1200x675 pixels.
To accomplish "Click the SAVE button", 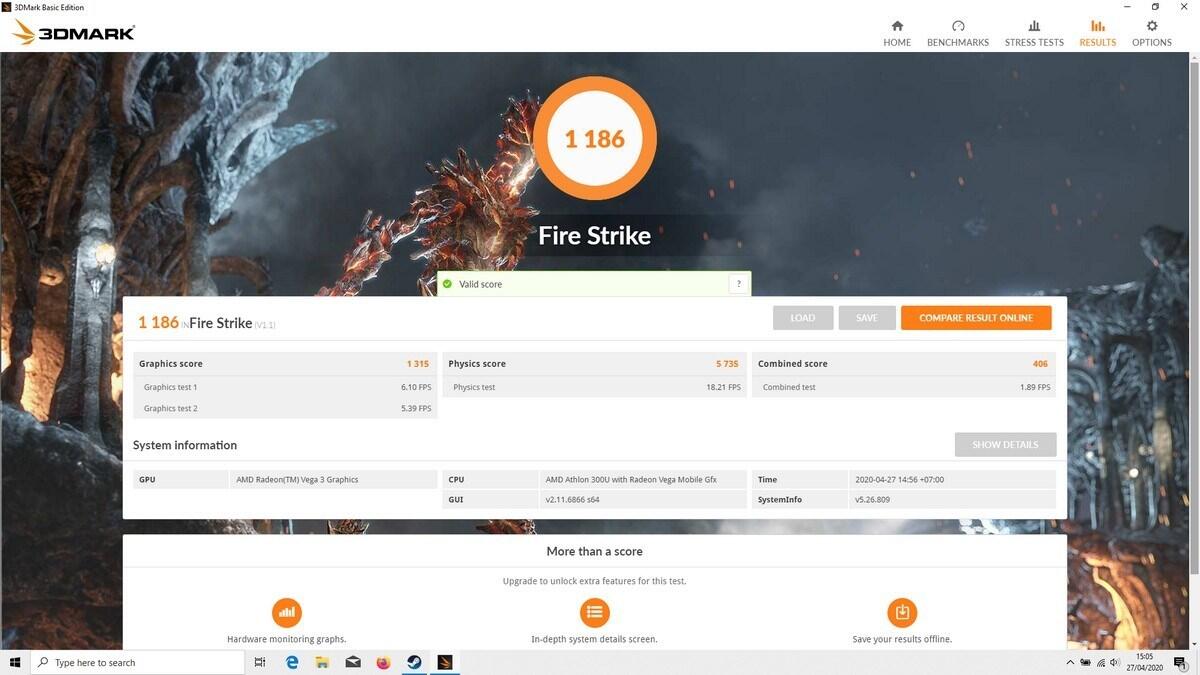I will 867,318.
